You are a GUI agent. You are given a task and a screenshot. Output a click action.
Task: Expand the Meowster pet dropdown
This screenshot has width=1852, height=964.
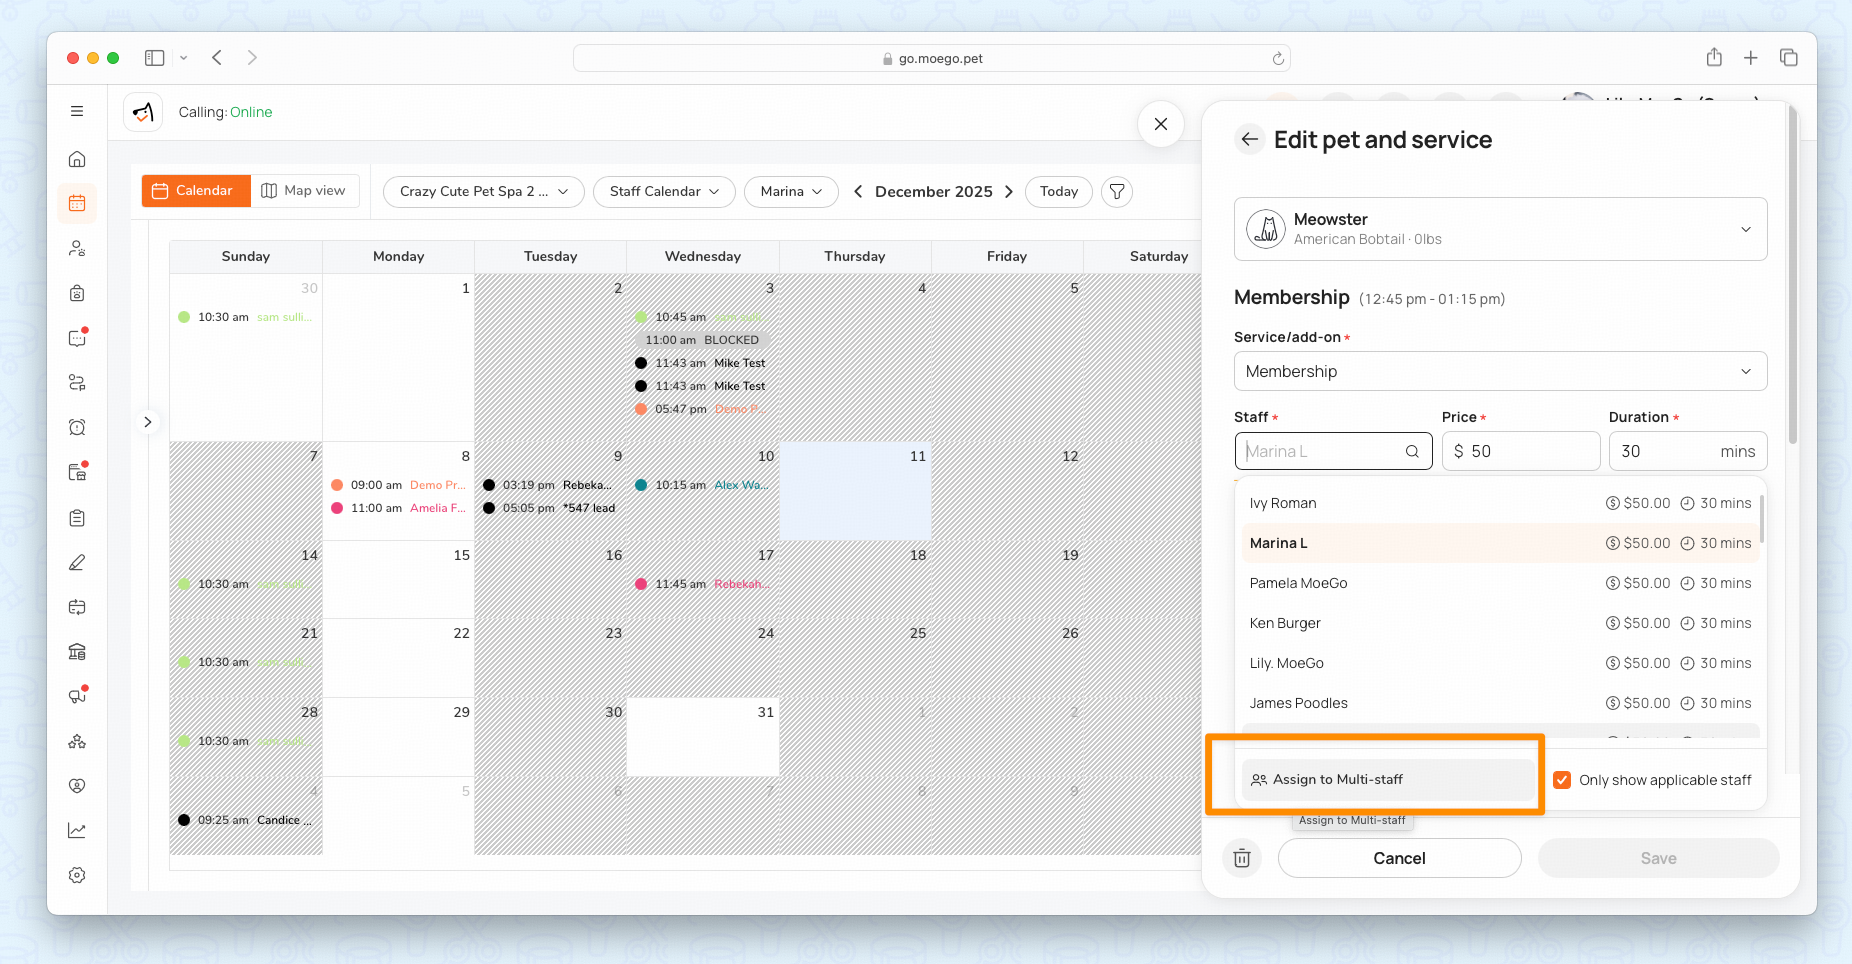point(1745,229)
